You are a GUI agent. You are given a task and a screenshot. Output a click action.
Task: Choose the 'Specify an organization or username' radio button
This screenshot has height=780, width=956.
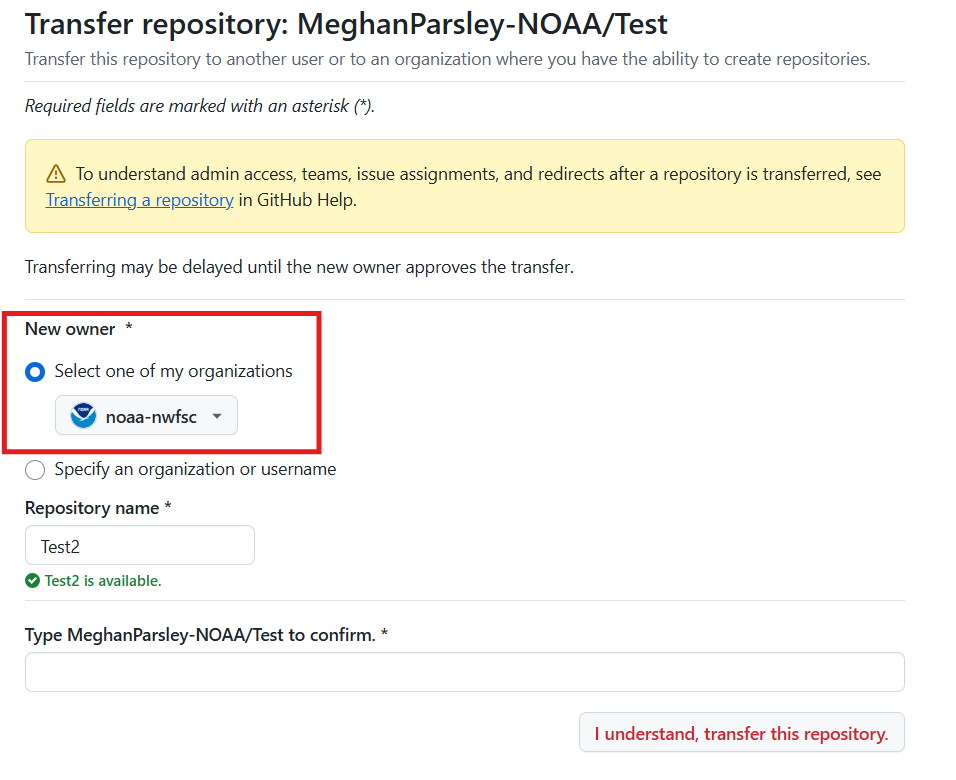click(x=35, y=470)
